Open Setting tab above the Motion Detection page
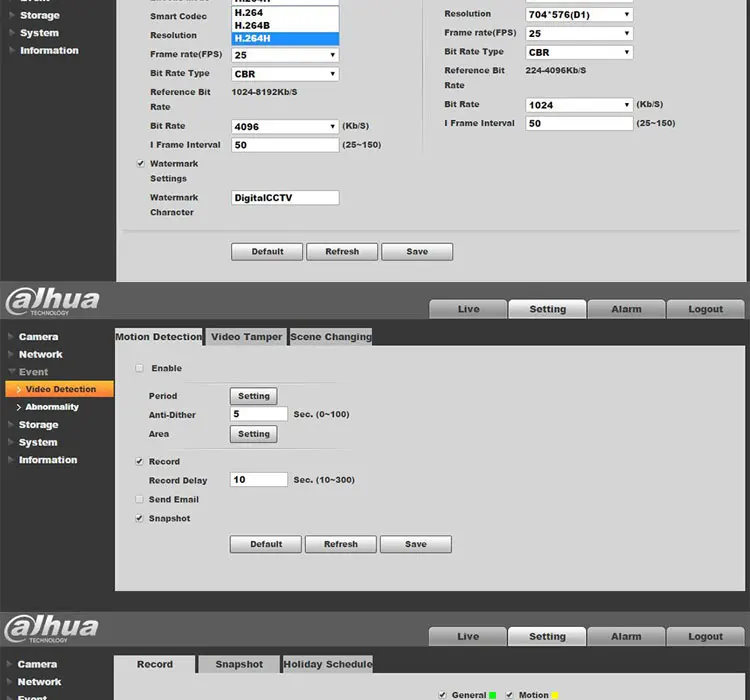Image resolution: width=750 pixels, height=700 pixels. pos(547,309)
